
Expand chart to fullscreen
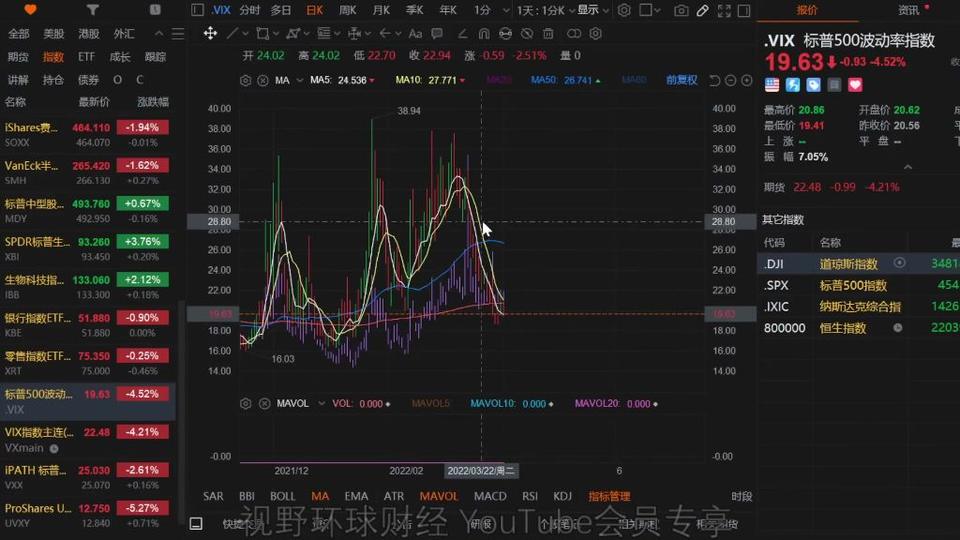tap(724, 10)
